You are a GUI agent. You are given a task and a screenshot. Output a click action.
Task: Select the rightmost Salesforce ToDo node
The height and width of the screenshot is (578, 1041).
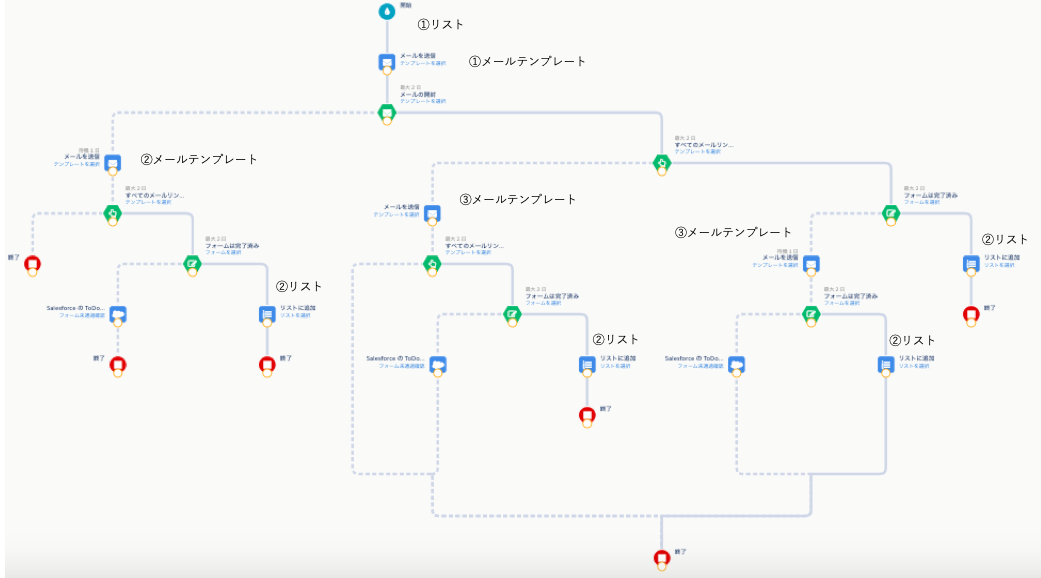point(737,364)
